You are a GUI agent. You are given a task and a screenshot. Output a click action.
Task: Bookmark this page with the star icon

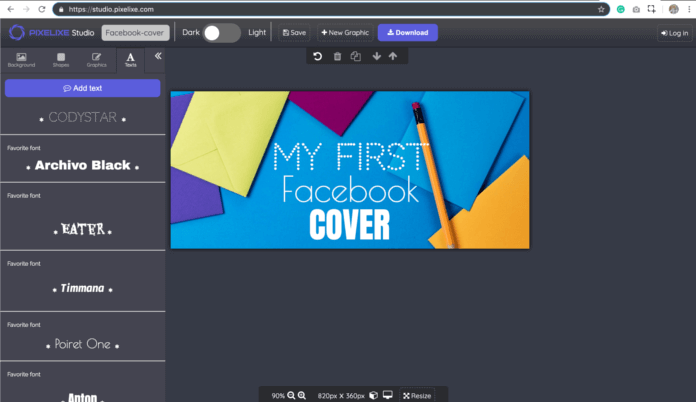pos(601,9)
